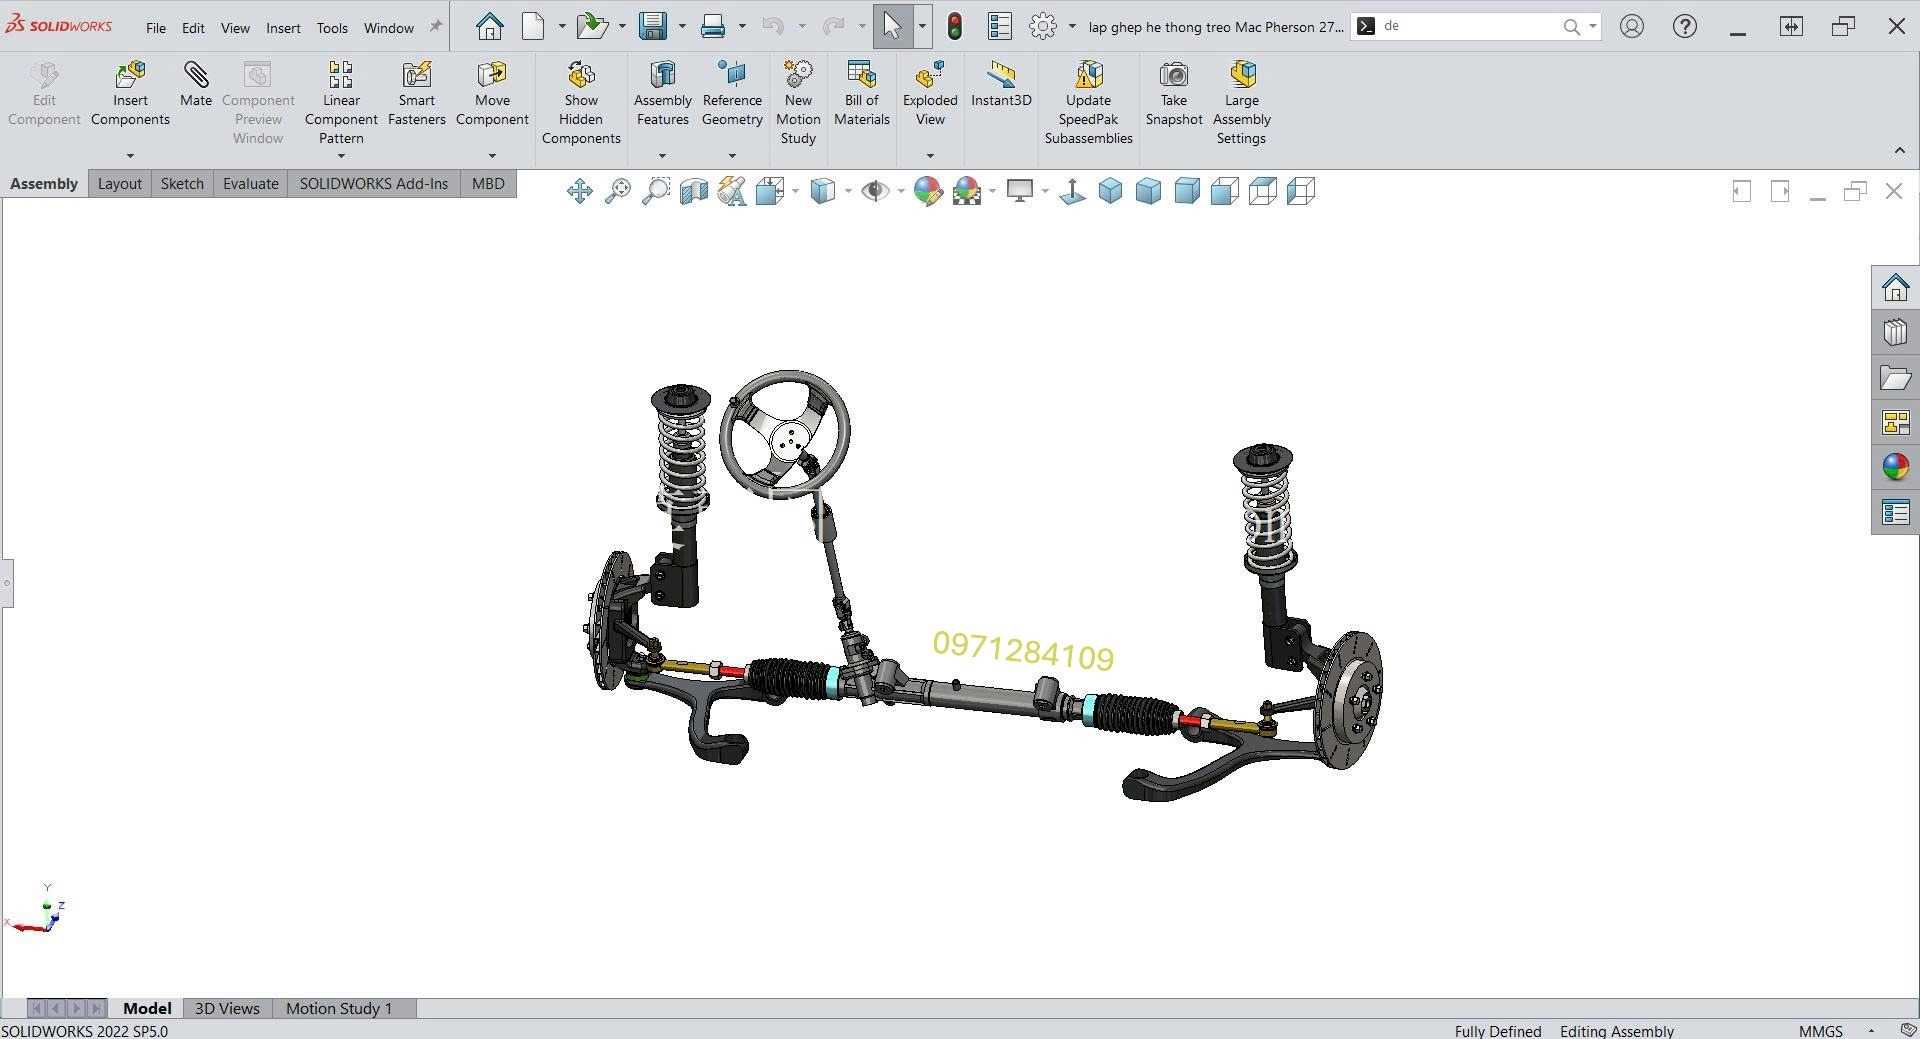The image size is (1920, 1039).
Task: Expand Linear Component Pattern dropdown arrow
Action: pos(341,156)
